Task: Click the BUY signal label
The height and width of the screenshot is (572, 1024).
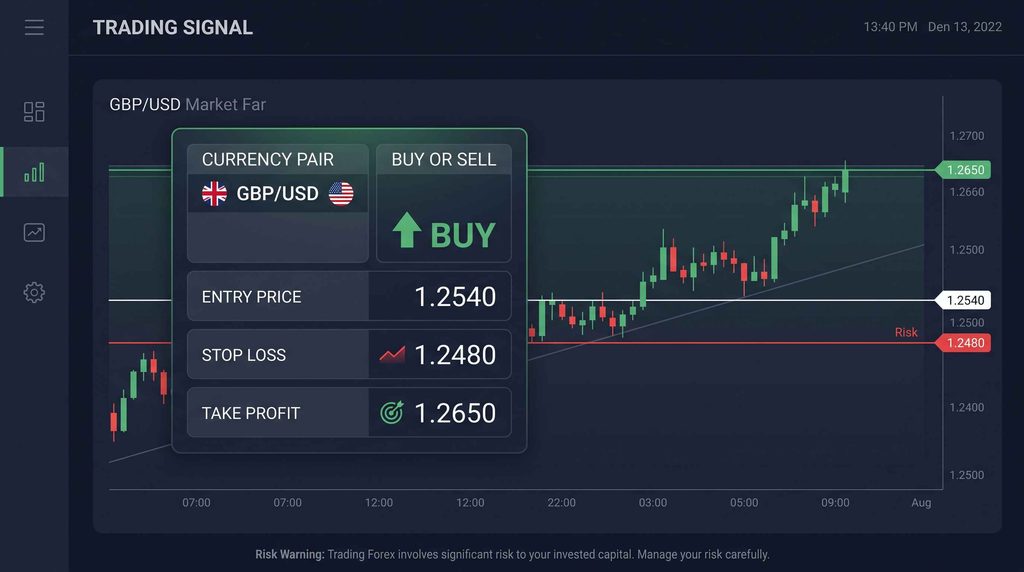Action: click(463, 235)
